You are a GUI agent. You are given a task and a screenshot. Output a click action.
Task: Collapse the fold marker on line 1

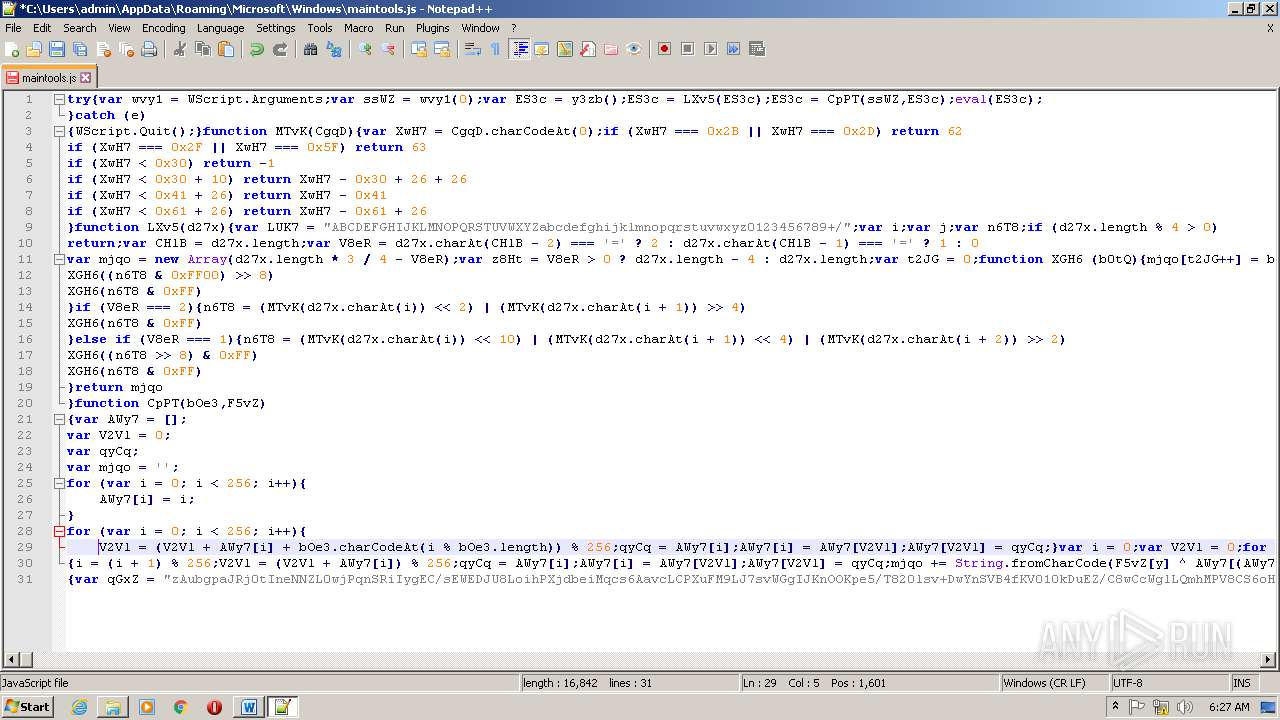pos(59,99)
